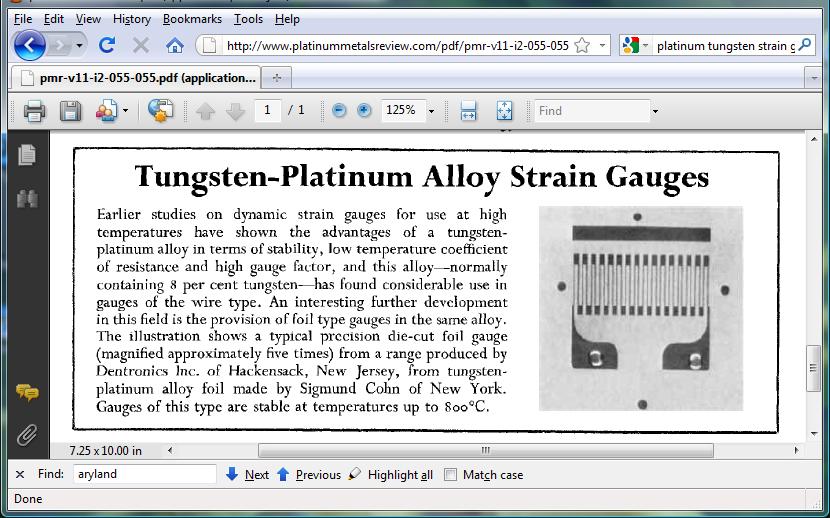Check the Match case checkbox
830x518 pixels.
(450, 475)
